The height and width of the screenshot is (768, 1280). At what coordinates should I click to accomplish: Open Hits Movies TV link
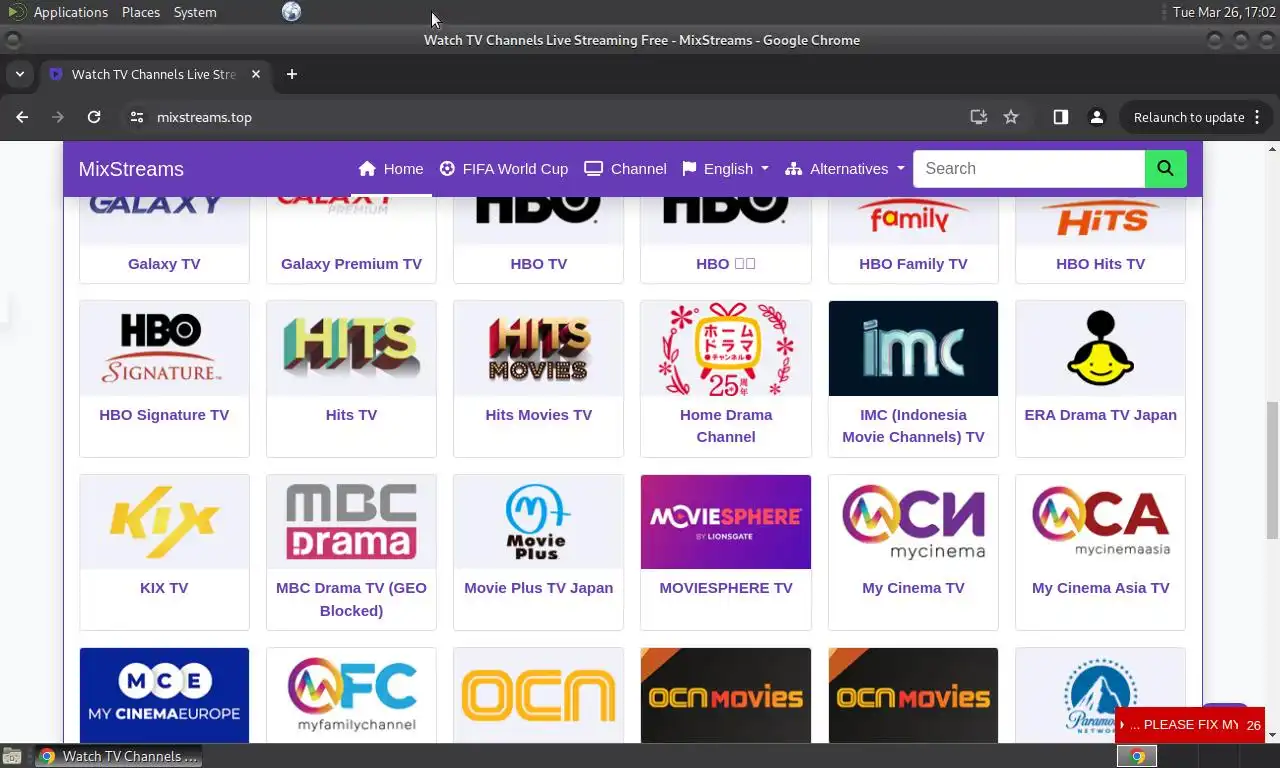(x=538, y=415)
